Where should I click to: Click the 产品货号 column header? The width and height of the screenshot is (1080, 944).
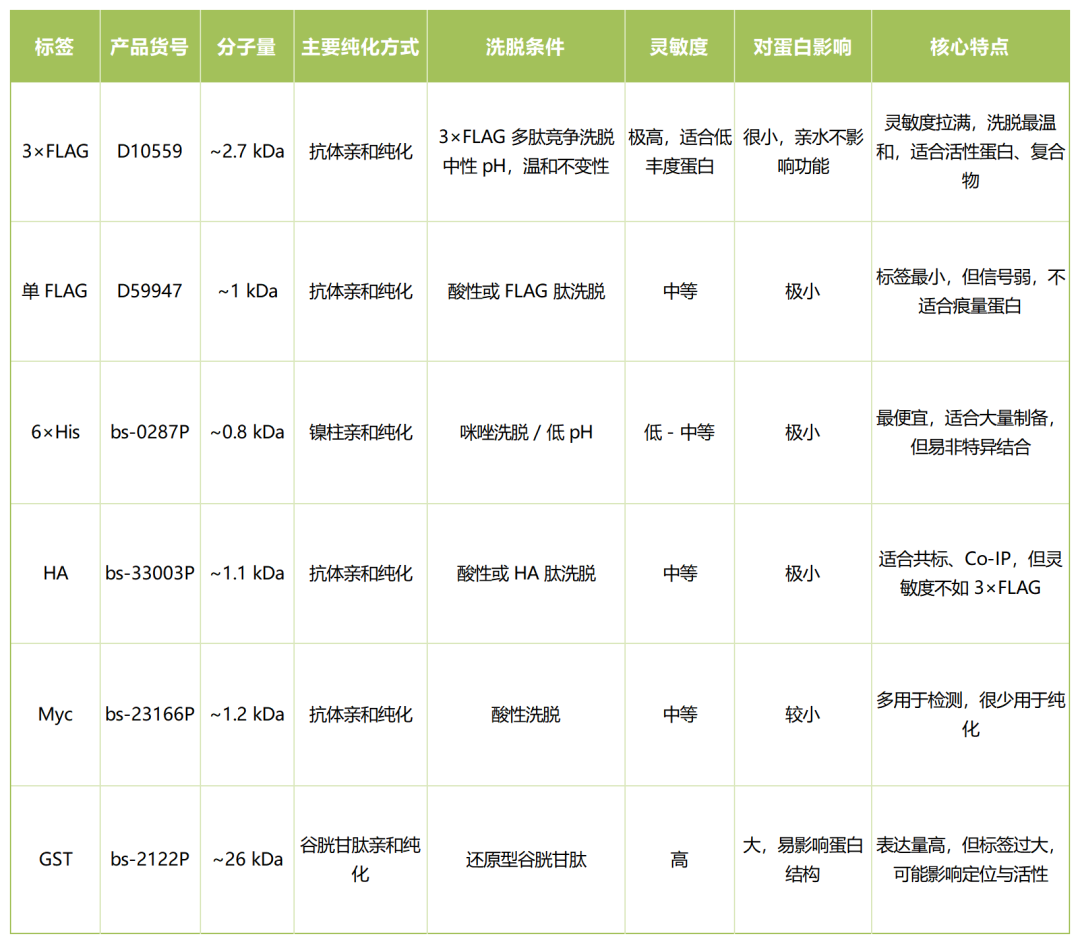(149, 47)
